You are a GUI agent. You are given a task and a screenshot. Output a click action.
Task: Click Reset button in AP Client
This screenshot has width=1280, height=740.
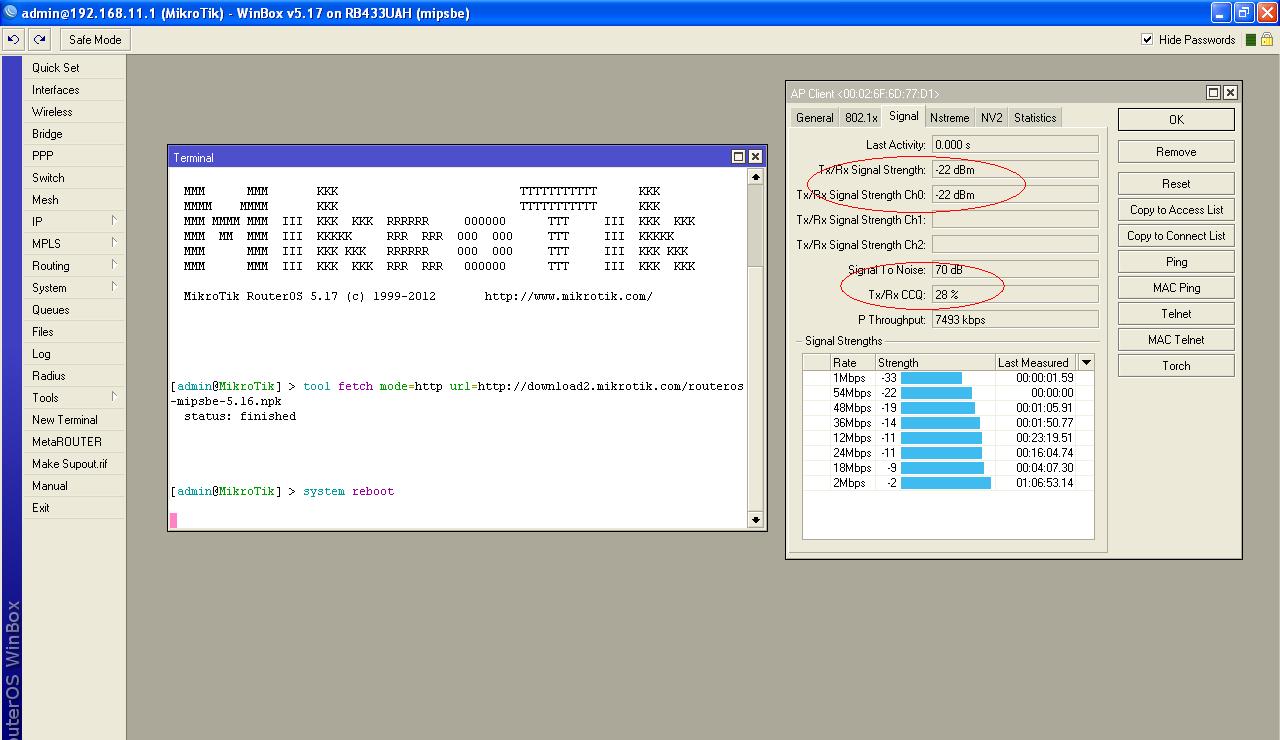1176,184
